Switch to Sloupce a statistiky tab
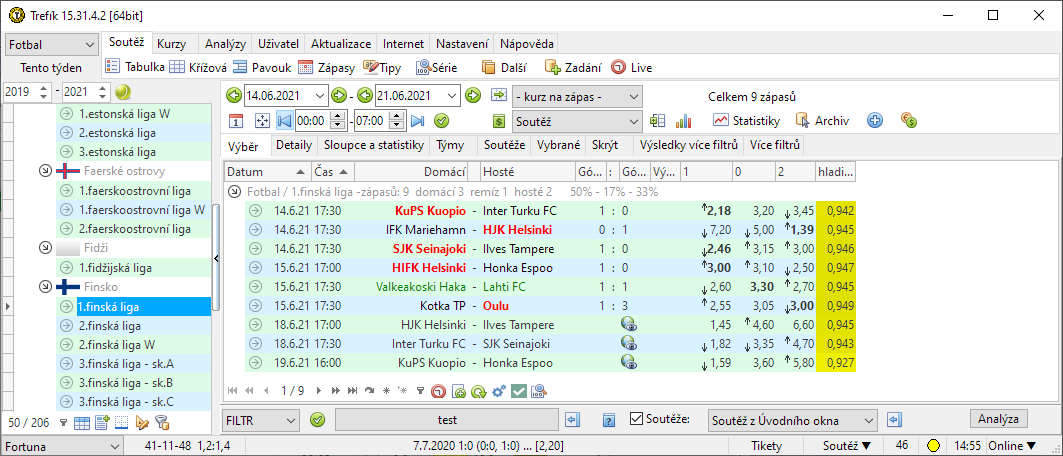 pyautogui.click(x=374, y=145)
